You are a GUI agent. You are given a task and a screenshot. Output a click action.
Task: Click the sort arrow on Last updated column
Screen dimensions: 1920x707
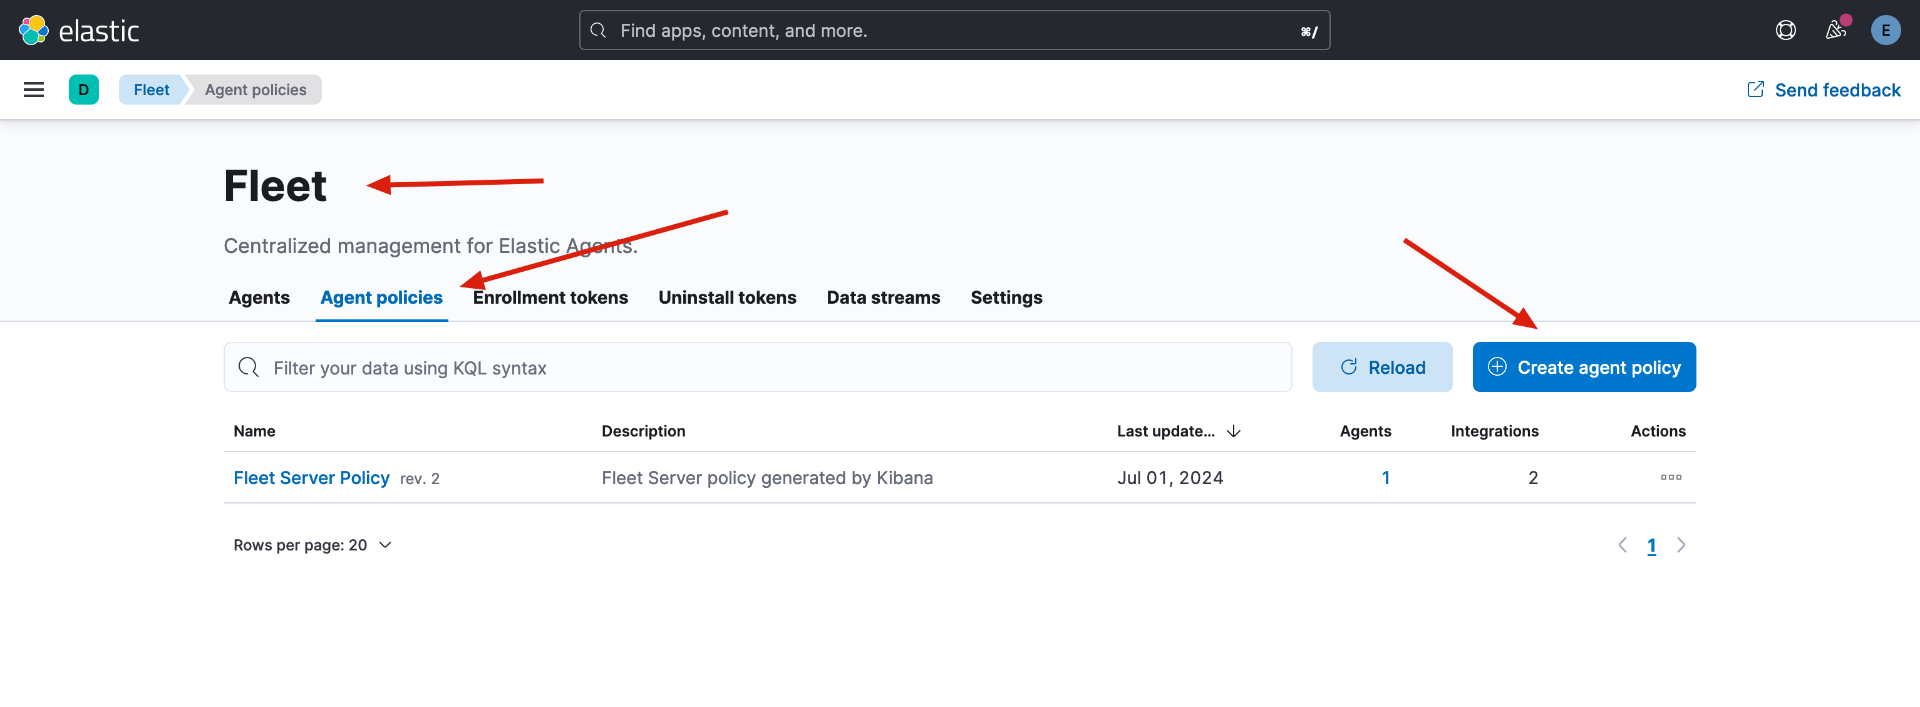(1234, 431)
